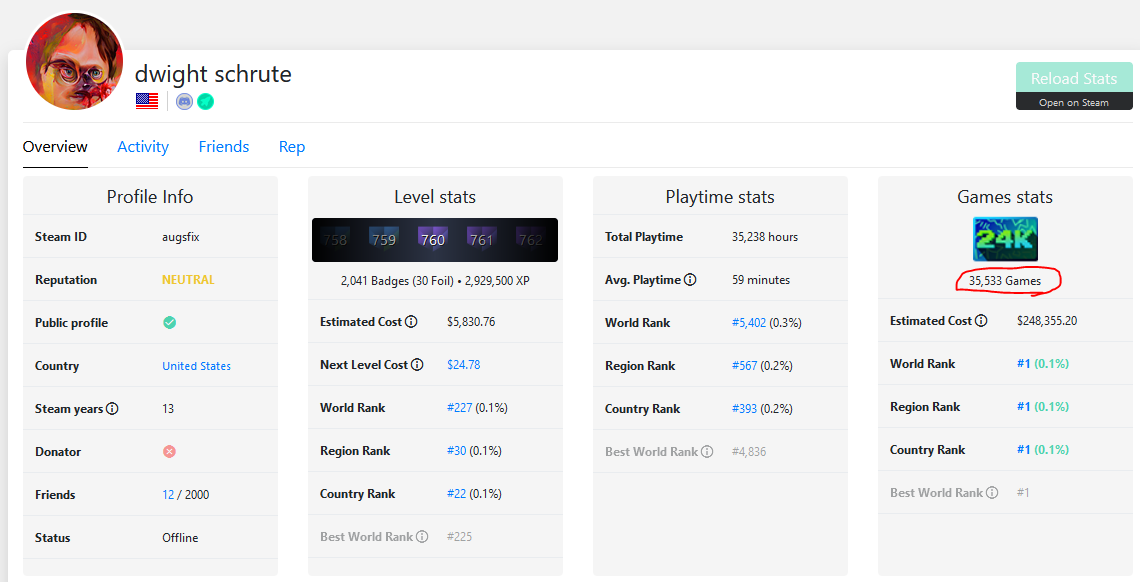This screenshot has height=582, width=1140.
Task: Open Playtime Country Rank #393 link
Action: pos(744,408)
